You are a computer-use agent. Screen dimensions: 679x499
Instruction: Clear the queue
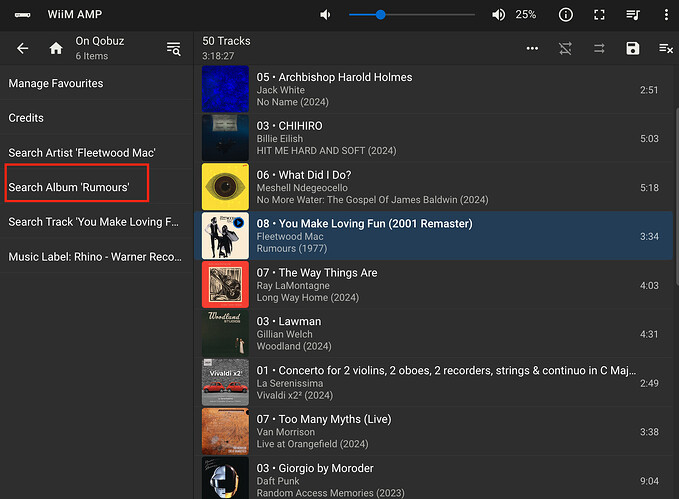[x=666, y=49]
